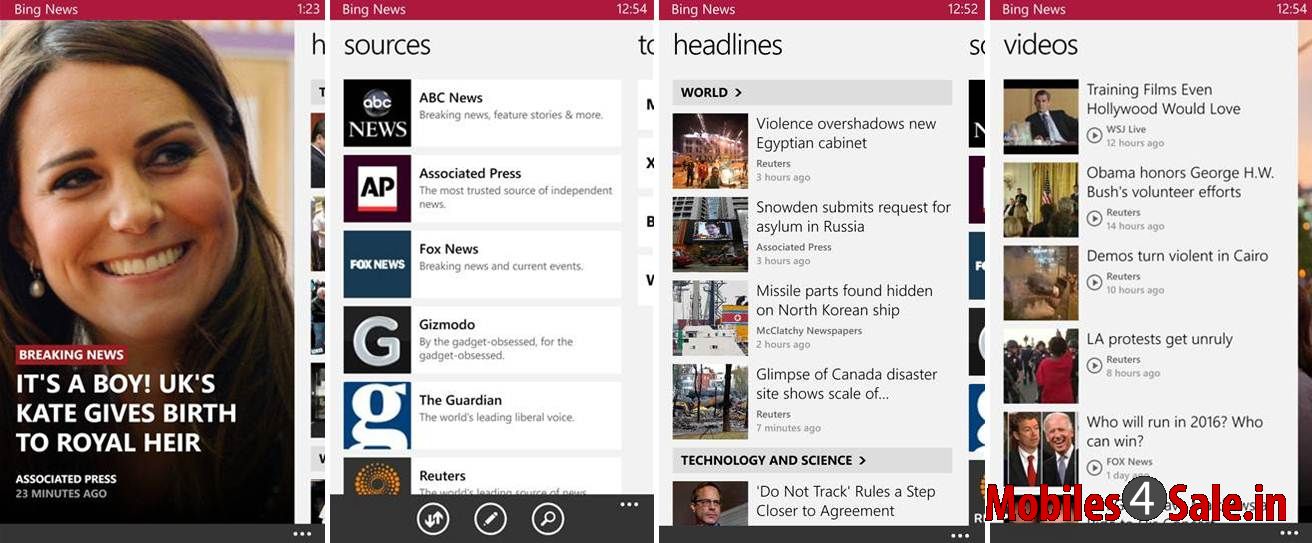Select Associated Press source description
1312x543 pixels.
tap(516, 197)
